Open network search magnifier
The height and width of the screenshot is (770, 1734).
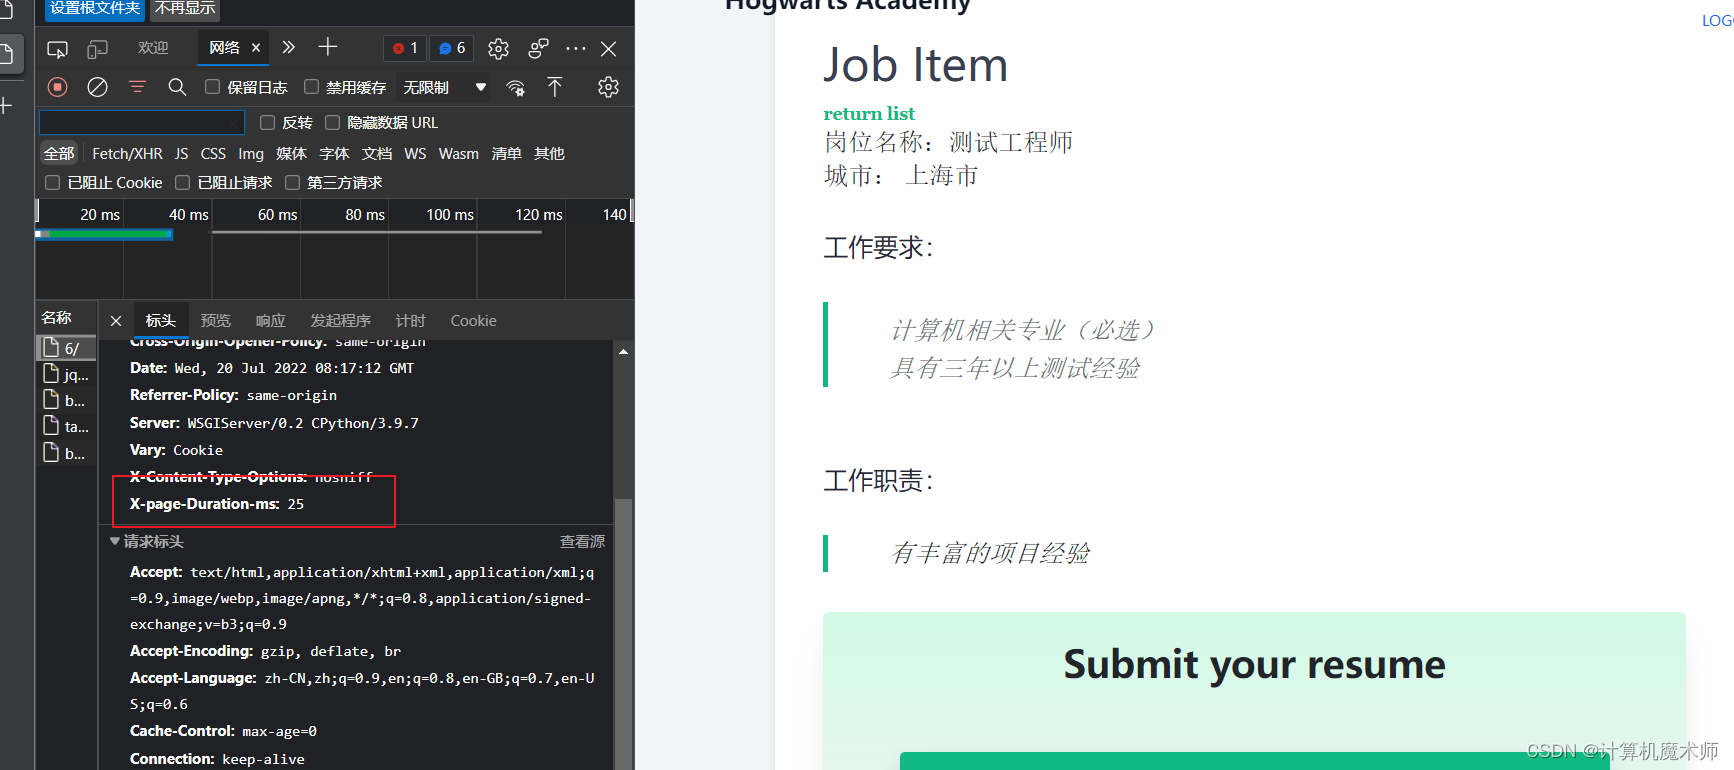pos(177,87)
